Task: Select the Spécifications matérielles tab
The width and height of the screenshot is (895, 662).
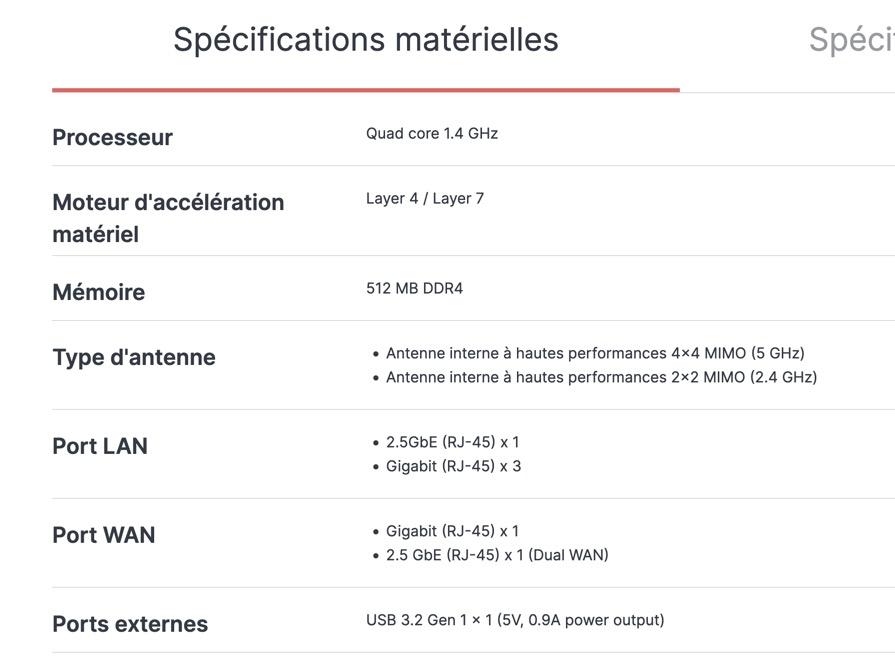Action: coord(365,40)
